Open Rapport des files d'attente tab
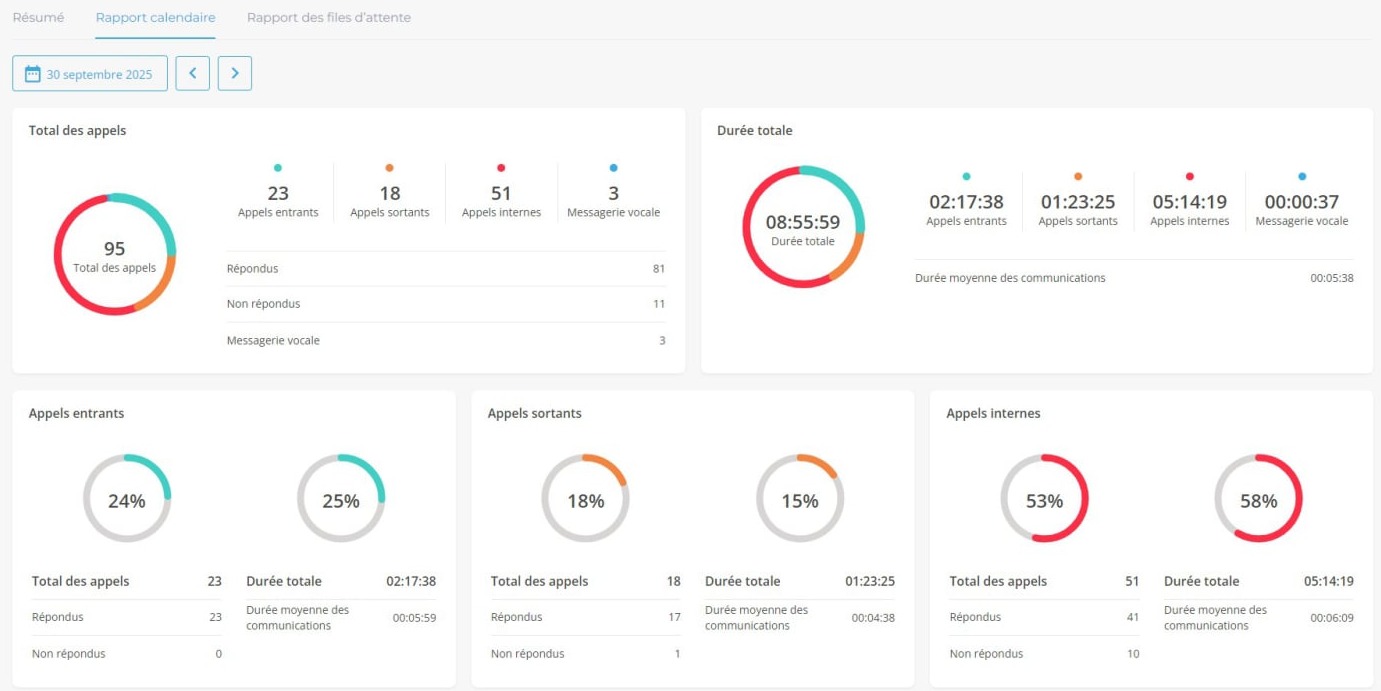Screen dimensions: 1381x691 pos(328,18)
